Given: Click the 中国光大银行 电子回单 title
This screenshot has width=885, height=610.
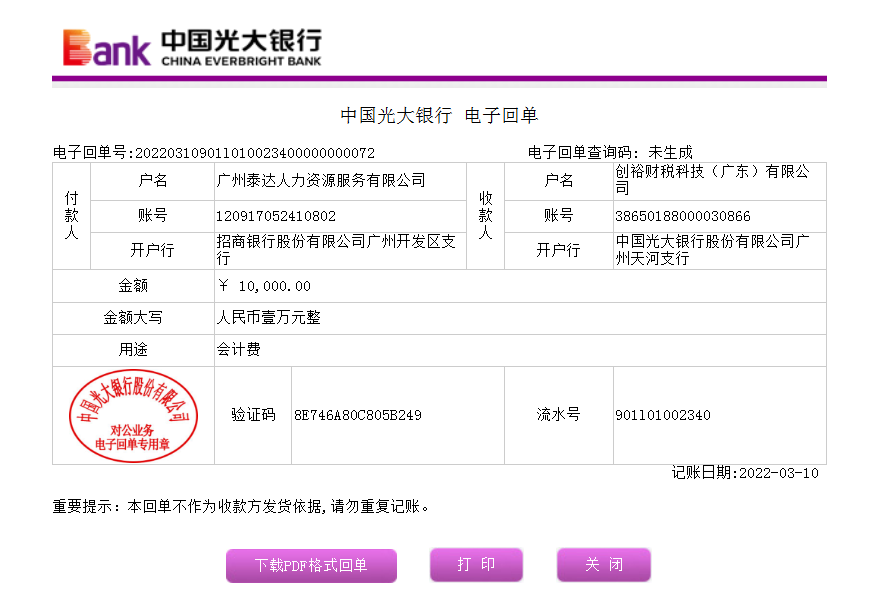Looking at the screenshot, I should click(x=439, y=116).
